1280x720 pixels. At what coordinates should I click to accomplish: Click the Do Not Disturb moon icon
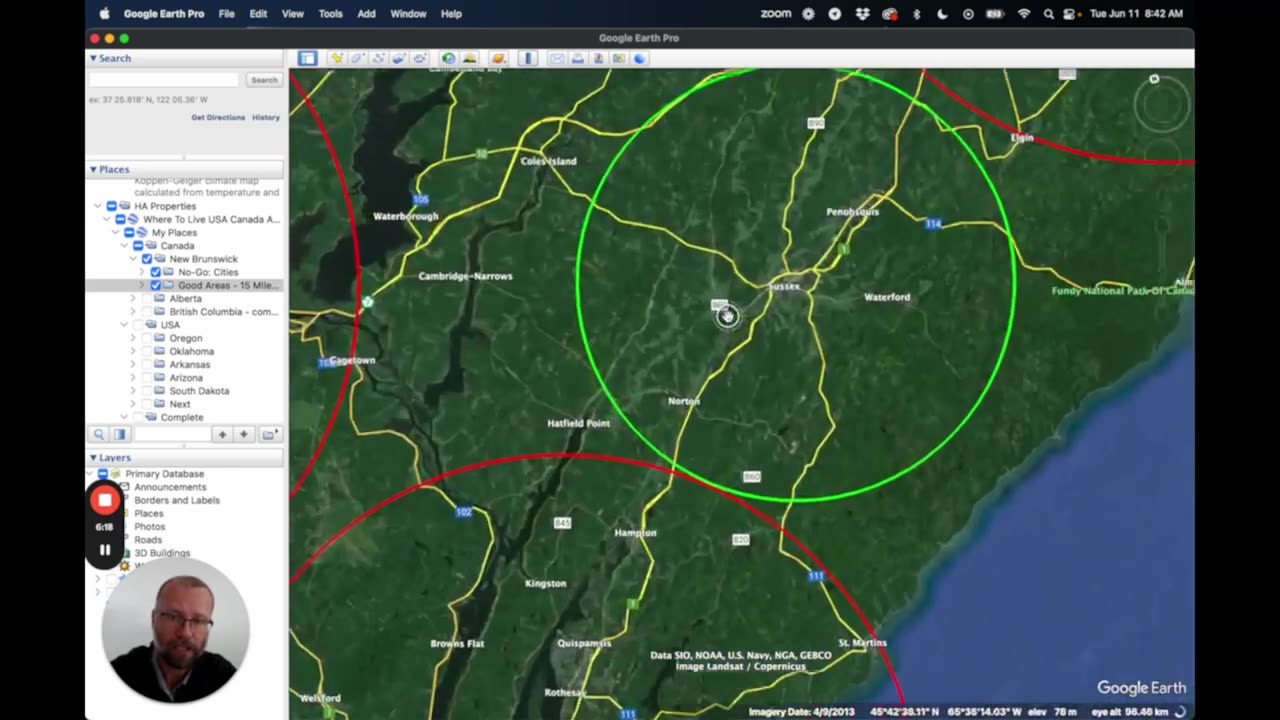[942, 14]
